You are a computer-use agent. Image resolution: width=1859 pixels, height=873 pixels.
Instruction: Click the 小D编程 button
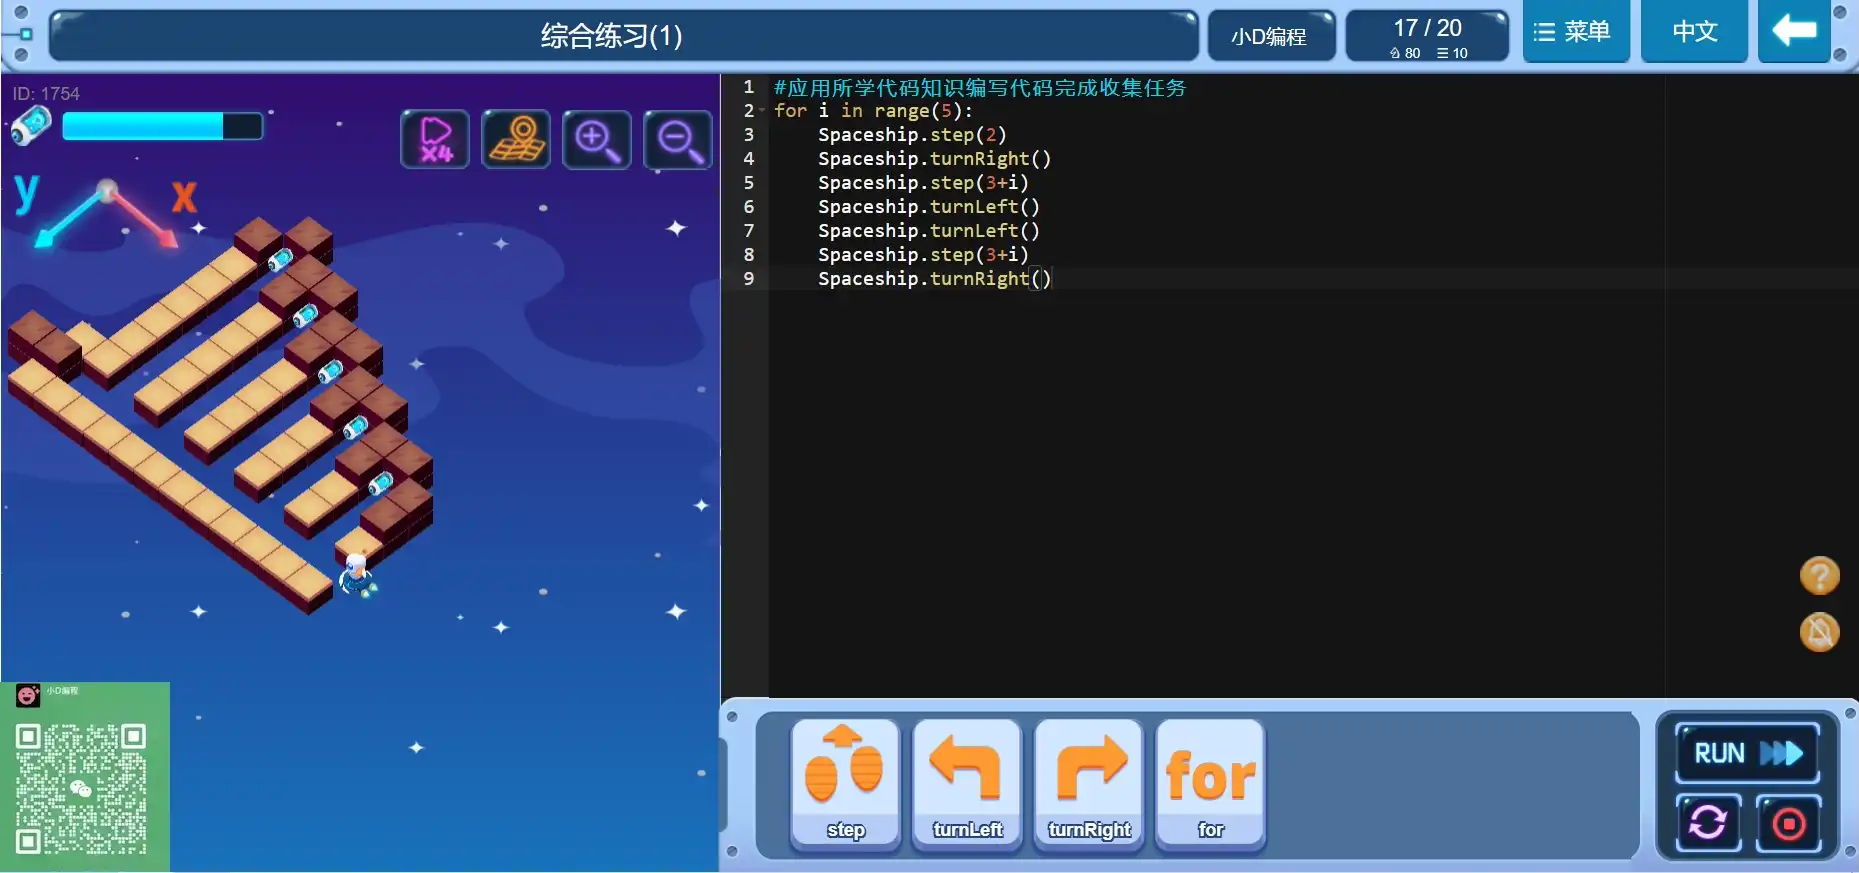1270,37
